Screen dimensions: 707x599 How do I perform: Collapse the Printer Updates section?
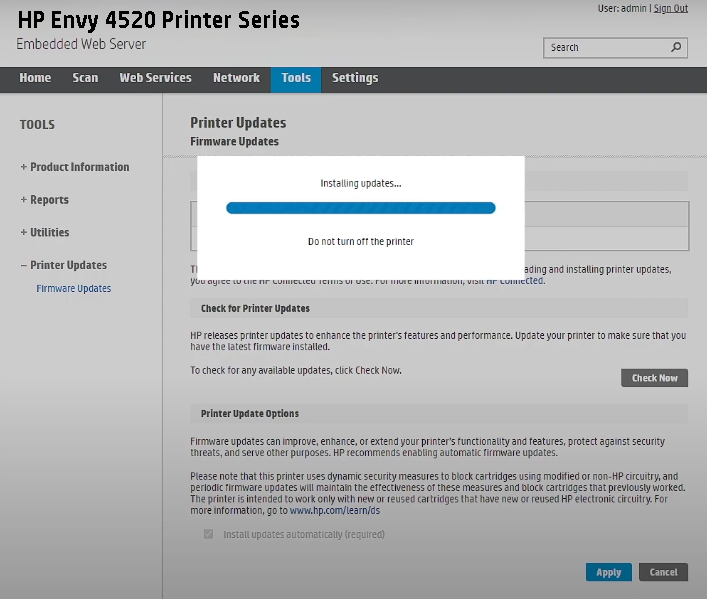click(x=64, y=265)
